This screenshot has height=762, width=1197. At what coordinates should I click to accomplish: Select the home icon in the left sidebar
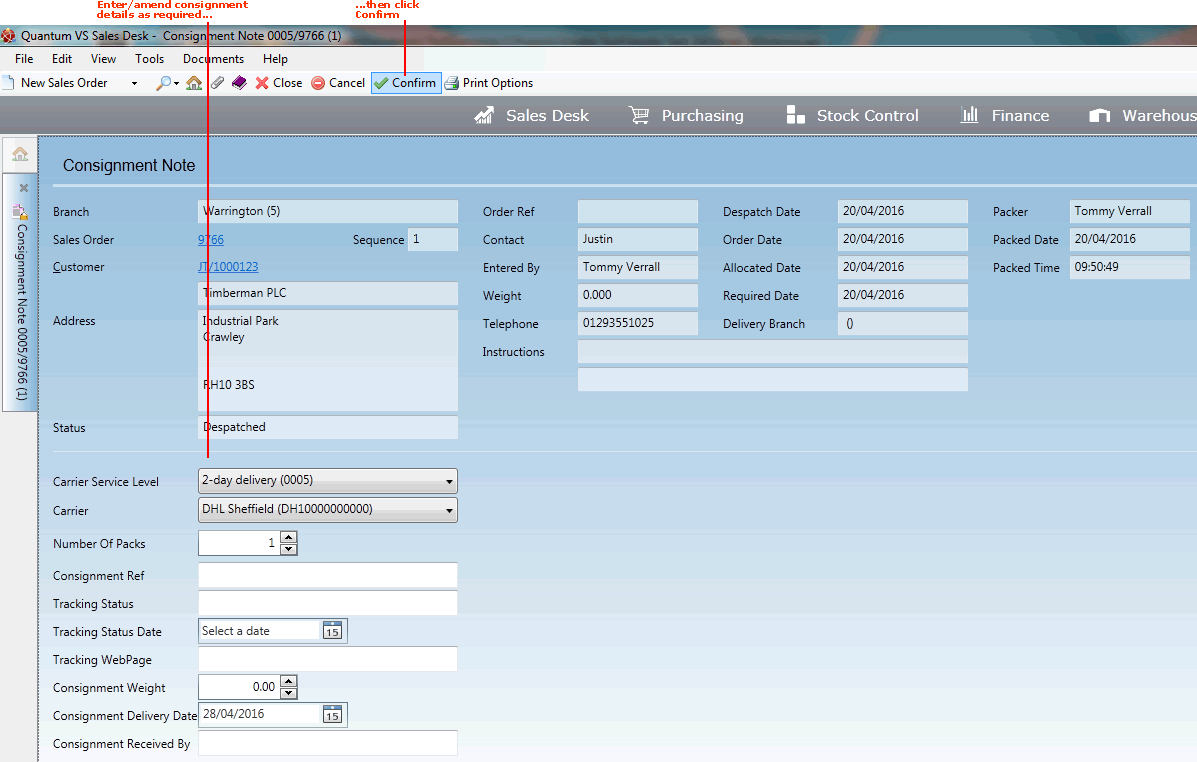pyautogui.click(x=20, y=154)
